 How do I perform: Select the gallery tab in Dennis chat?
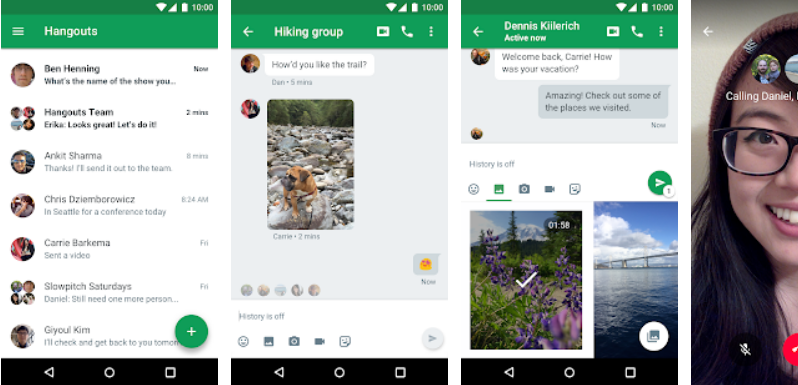(x=499, y=189)
